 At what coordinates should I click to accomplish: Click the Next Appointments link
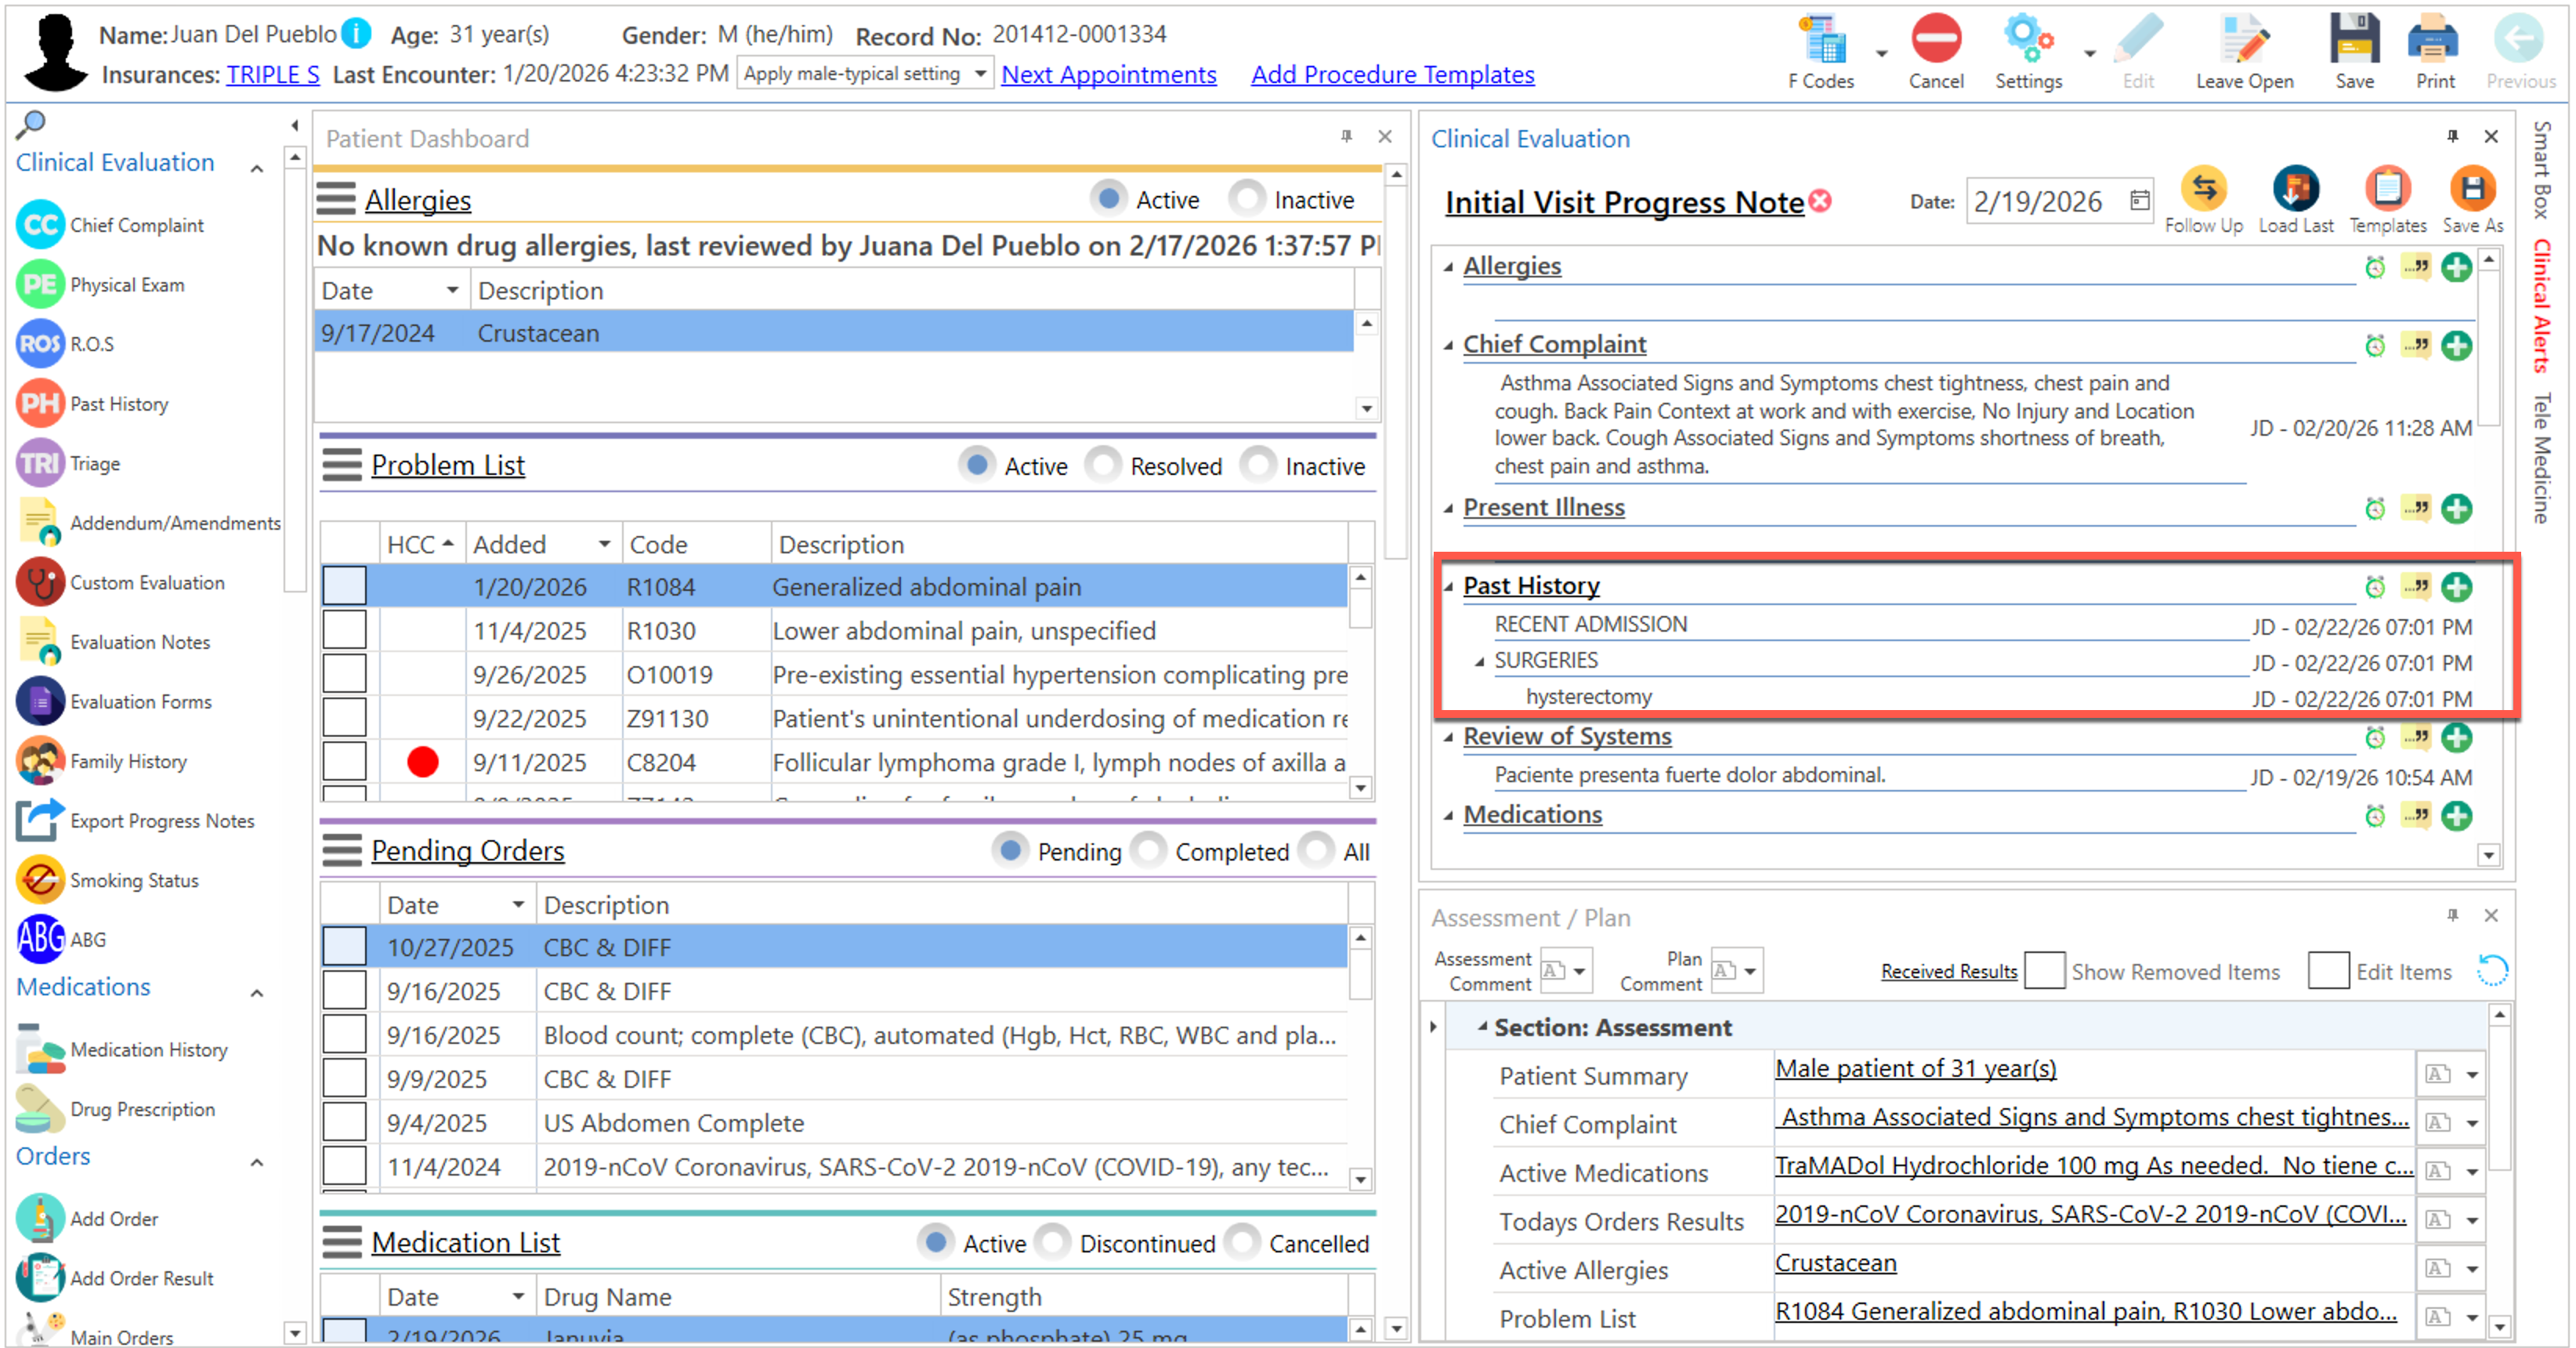pos(1108,75)
